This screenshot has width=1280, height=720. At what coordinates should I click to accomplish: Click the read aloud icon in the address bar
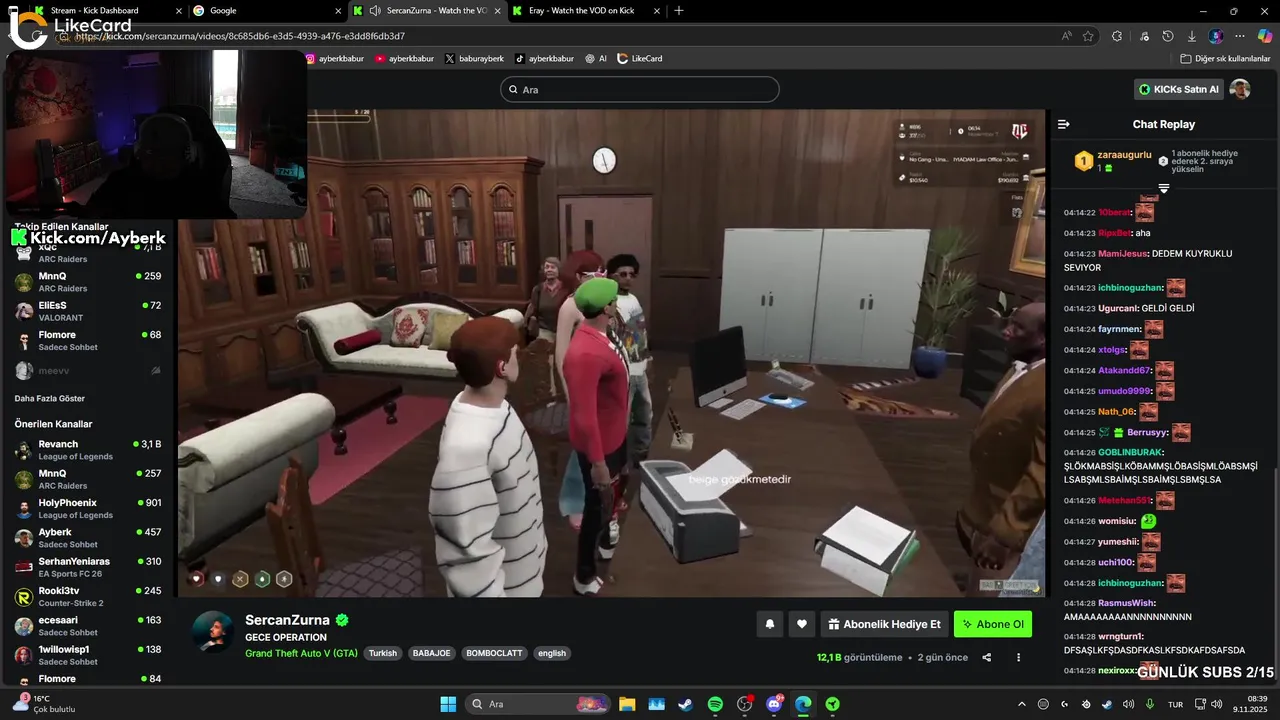click(x=1067, y=36)
